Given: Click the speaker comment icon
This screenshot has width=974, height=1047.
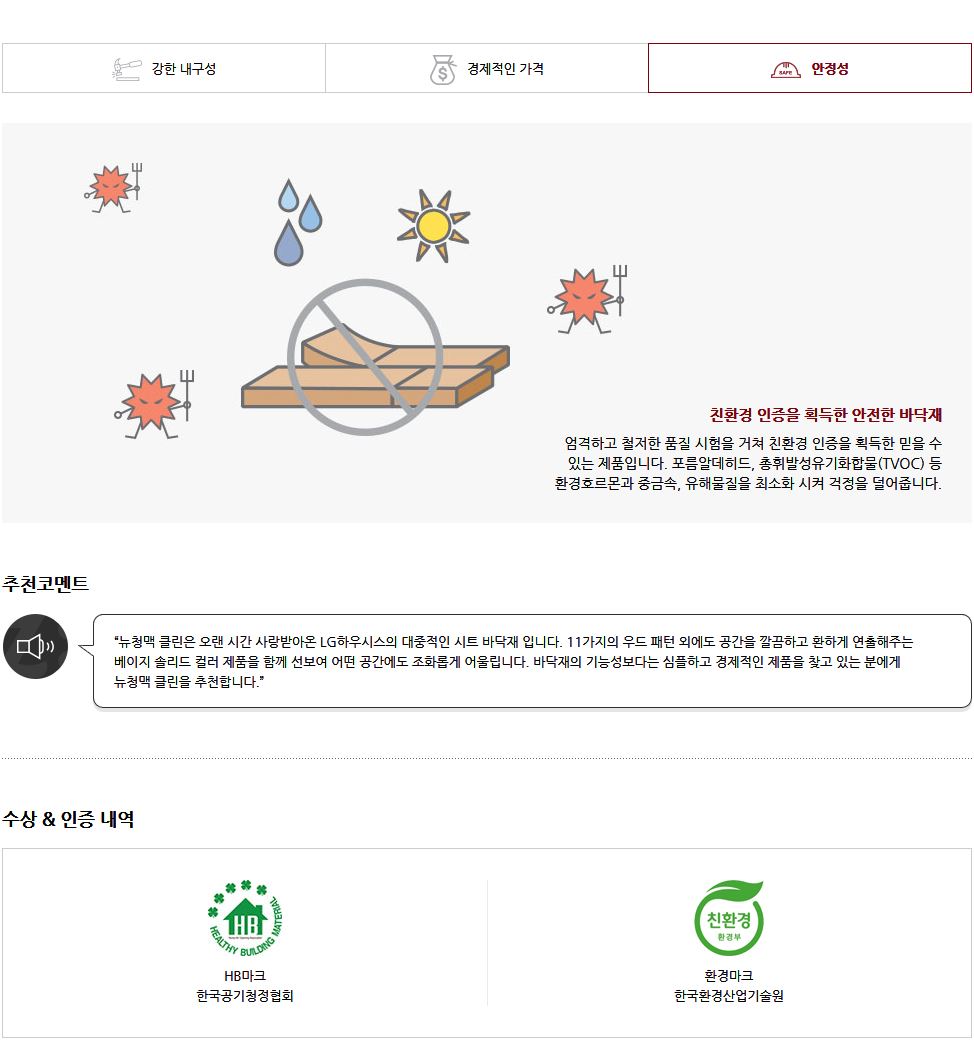Looking at the screenshot, I should tap(35, 646).
